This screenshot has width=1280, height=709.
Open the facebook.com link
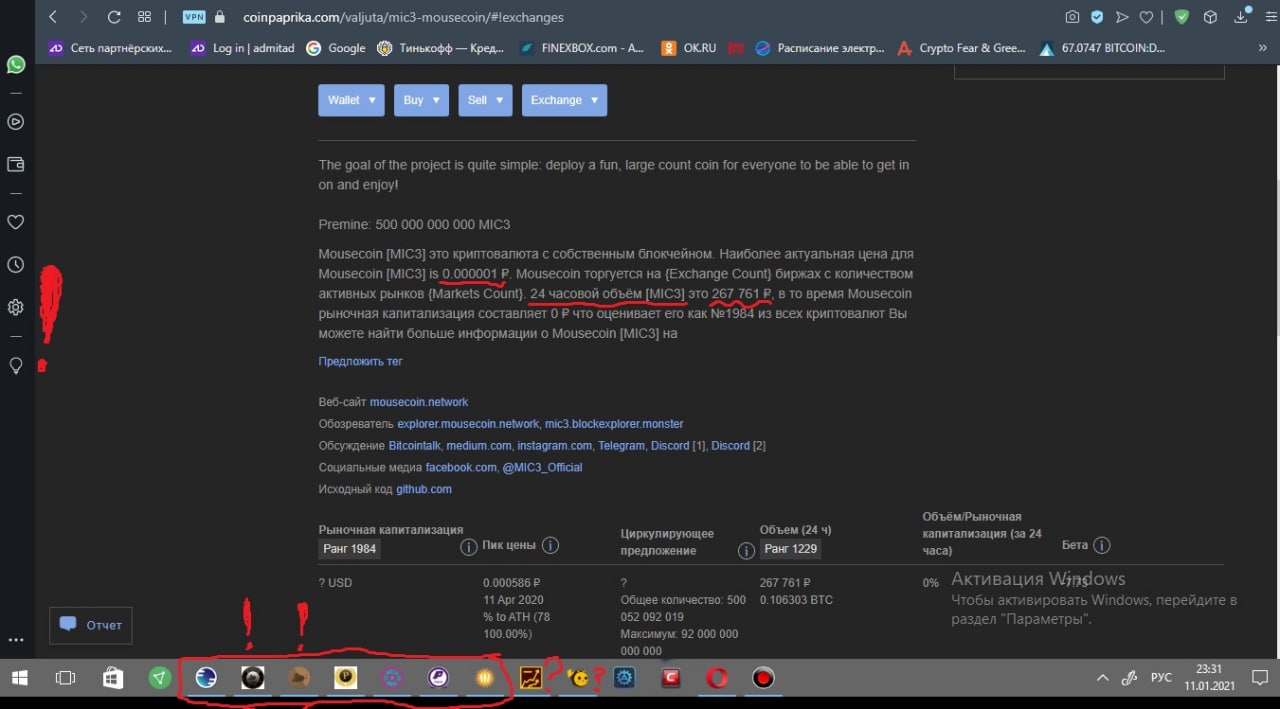point(461,468)
